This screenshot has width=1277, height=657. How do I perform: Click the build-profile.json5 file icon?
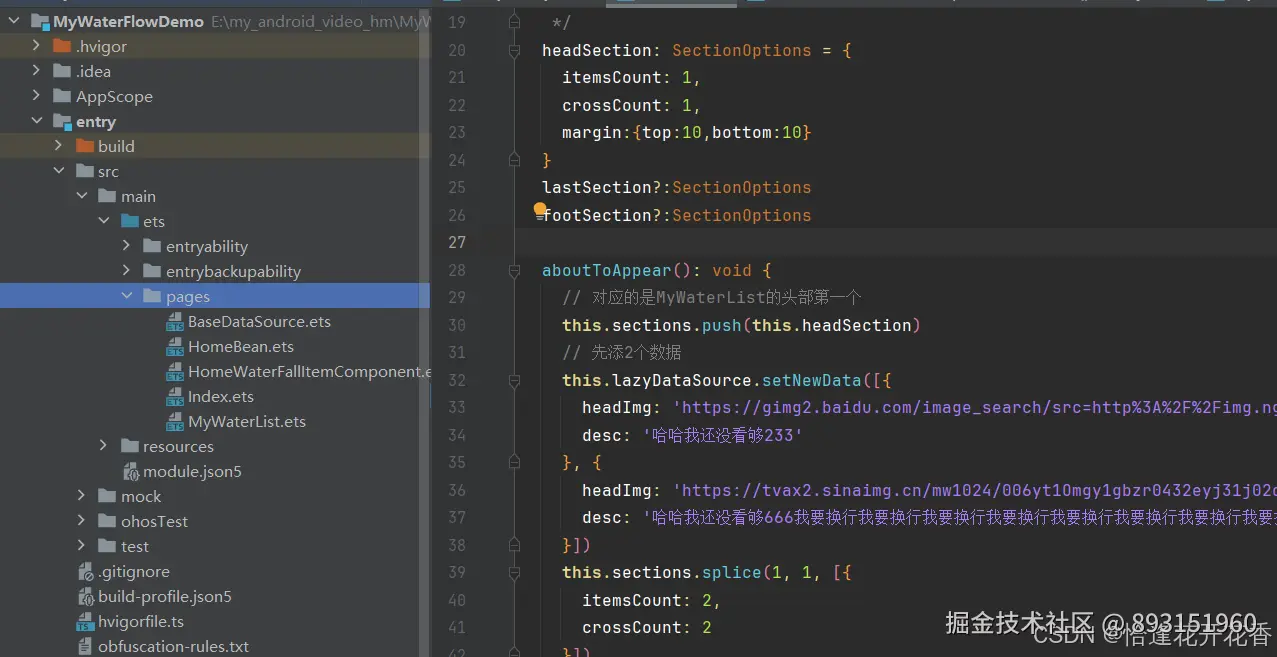point(86,597)
